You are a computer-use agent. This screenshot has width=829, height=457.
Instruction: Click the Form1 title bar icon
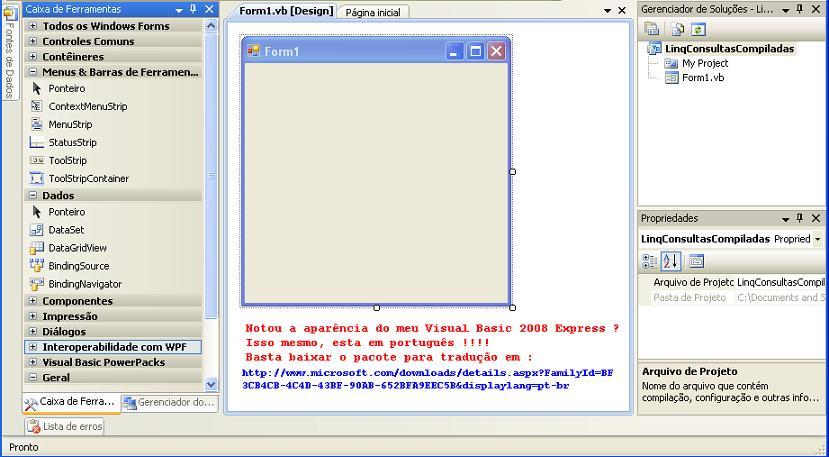254,51
